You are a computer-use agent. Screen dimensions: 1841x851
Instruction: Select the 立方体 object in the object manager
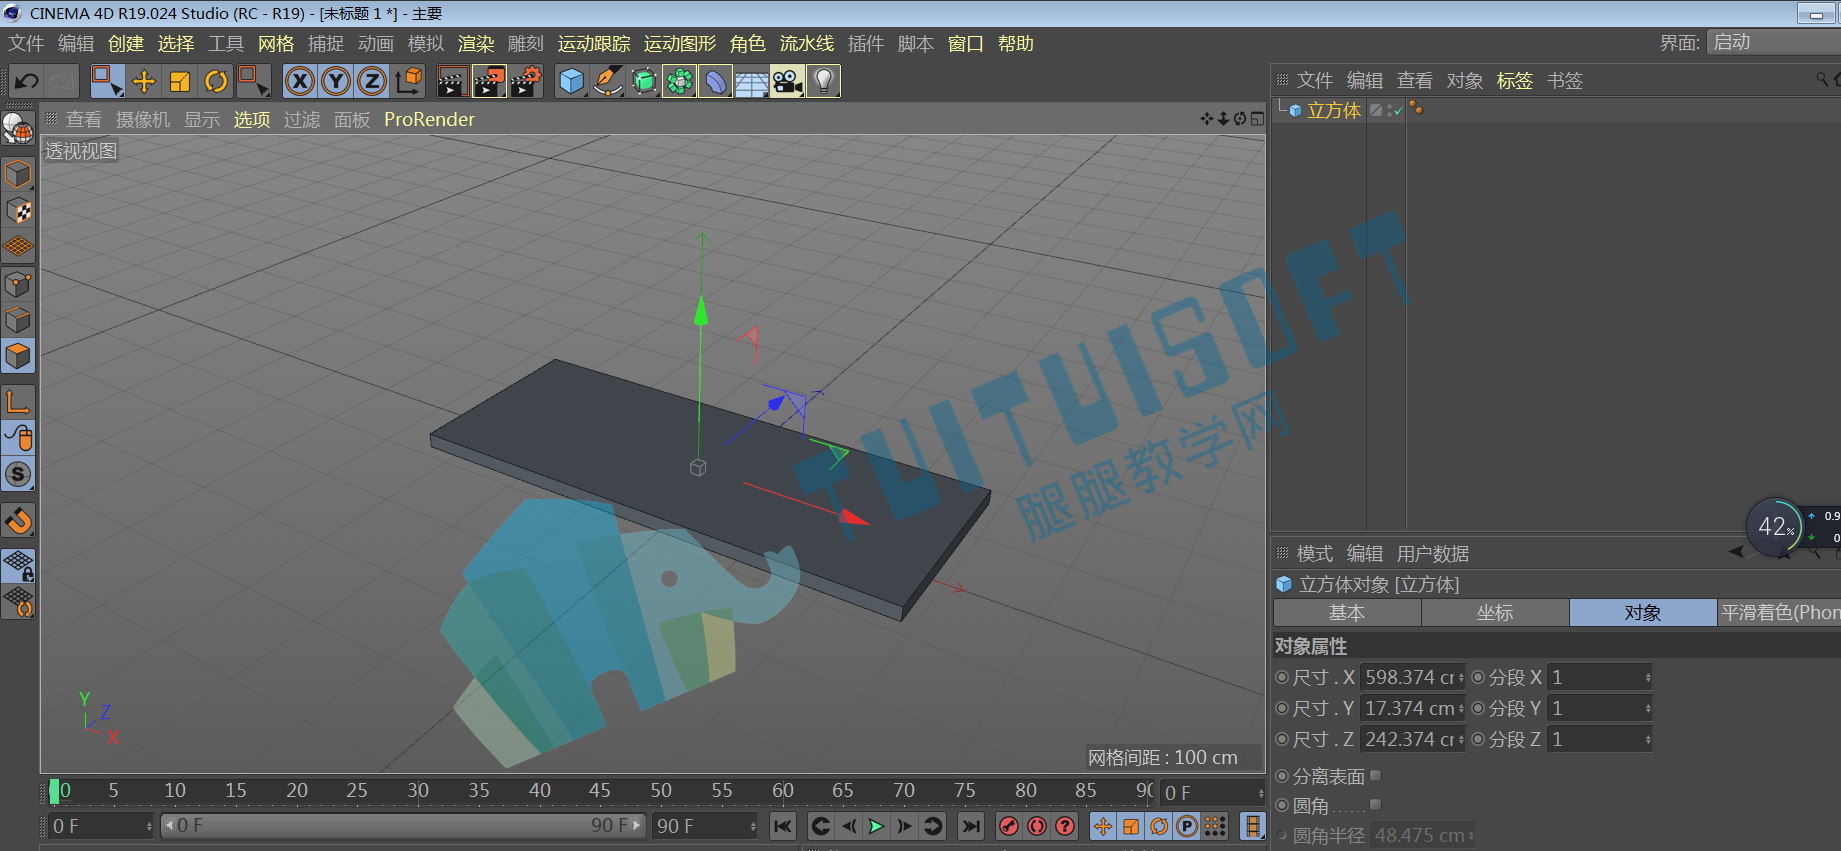1334,110
